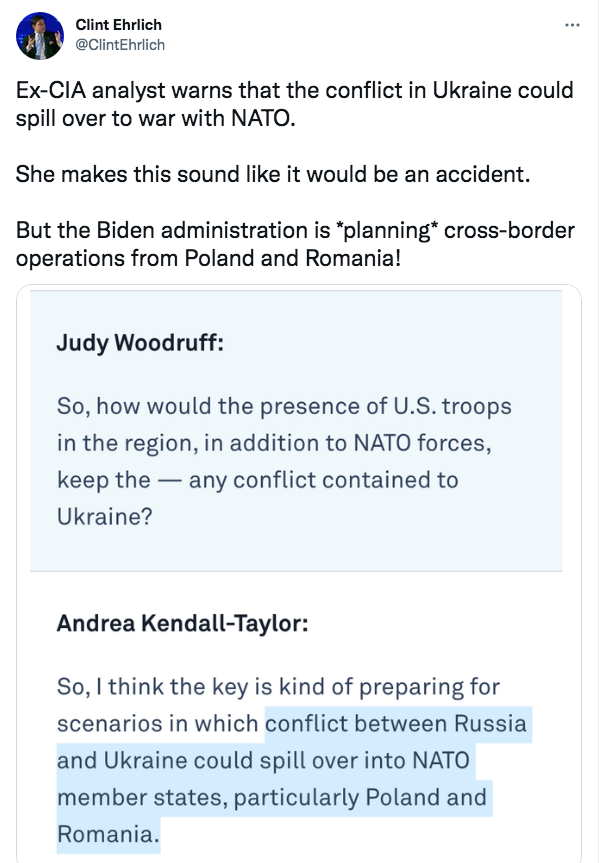Open the Clint Ehrlich display name link
The width and height of the screenshot is (600, 863).
click(118, 25)
